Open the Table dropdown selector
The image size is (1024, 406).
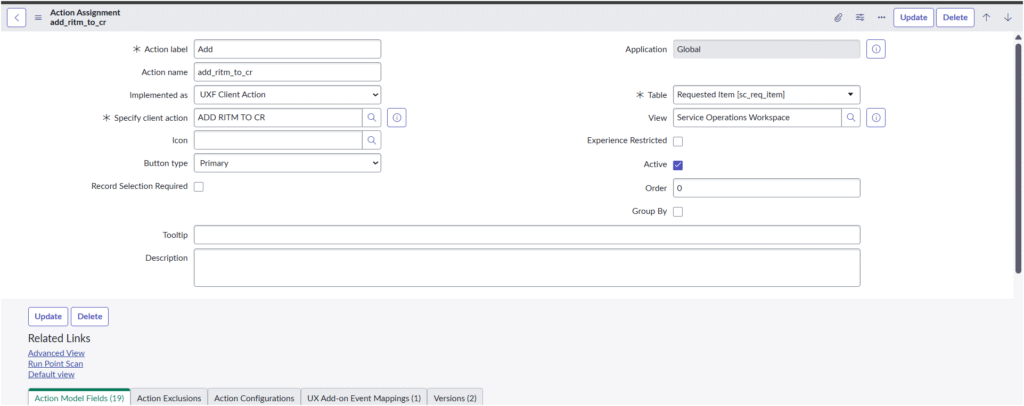point(766,95)
